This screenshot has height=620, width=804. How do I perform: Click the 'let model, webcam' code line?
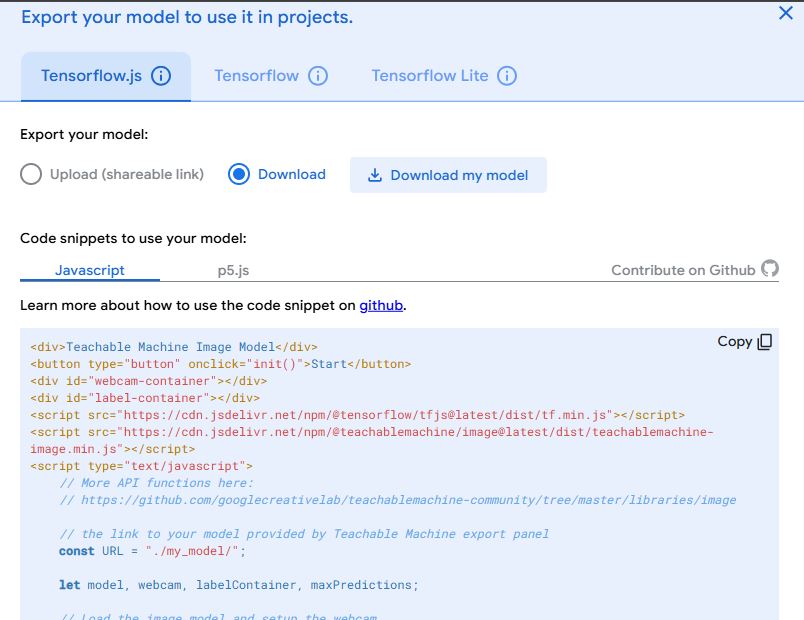238,585
